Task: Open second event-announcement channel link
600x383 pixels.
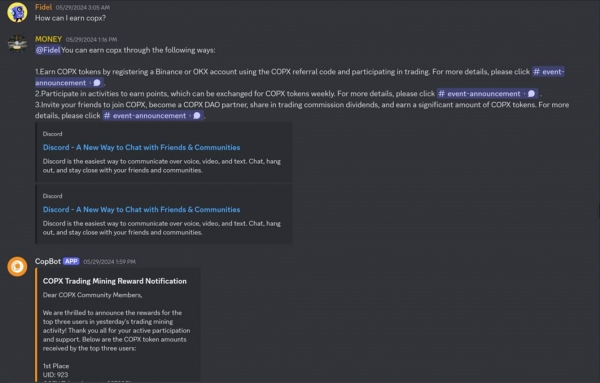Action: [487, 94]
